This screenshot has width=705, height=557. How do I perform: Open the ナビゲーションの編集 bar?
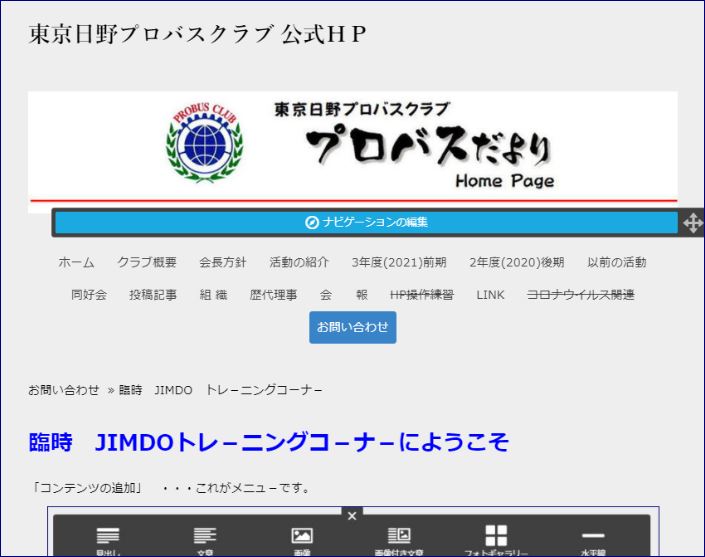(366, 223)
